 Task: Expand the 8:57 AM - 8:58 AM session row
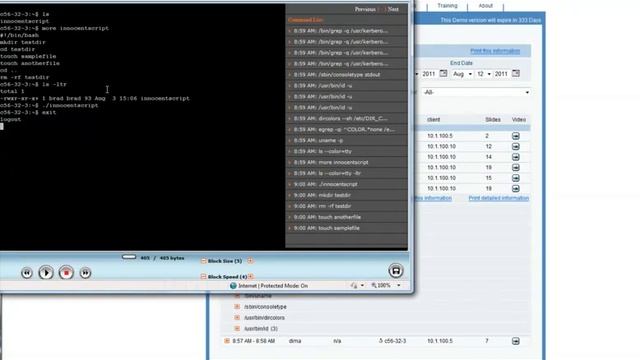pyautogui.click(x=227, y=341)
